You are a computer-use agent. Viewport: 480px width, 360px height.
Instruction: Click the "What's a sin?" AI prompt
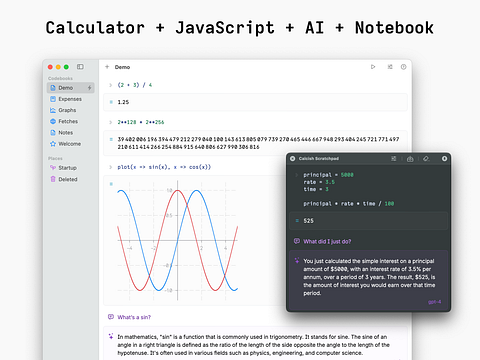pyautogui.click(x=134, y=317)
